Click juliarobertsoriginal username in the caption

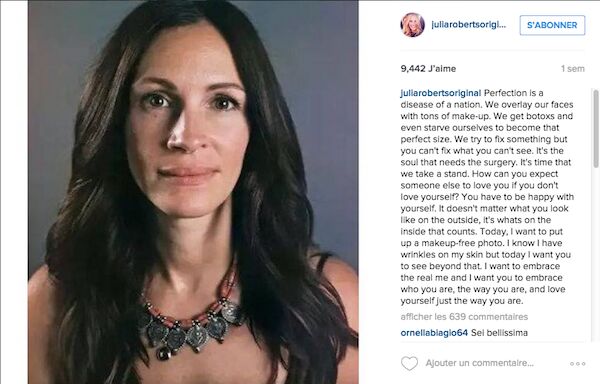pyautogui.click(x=440, y=93)
